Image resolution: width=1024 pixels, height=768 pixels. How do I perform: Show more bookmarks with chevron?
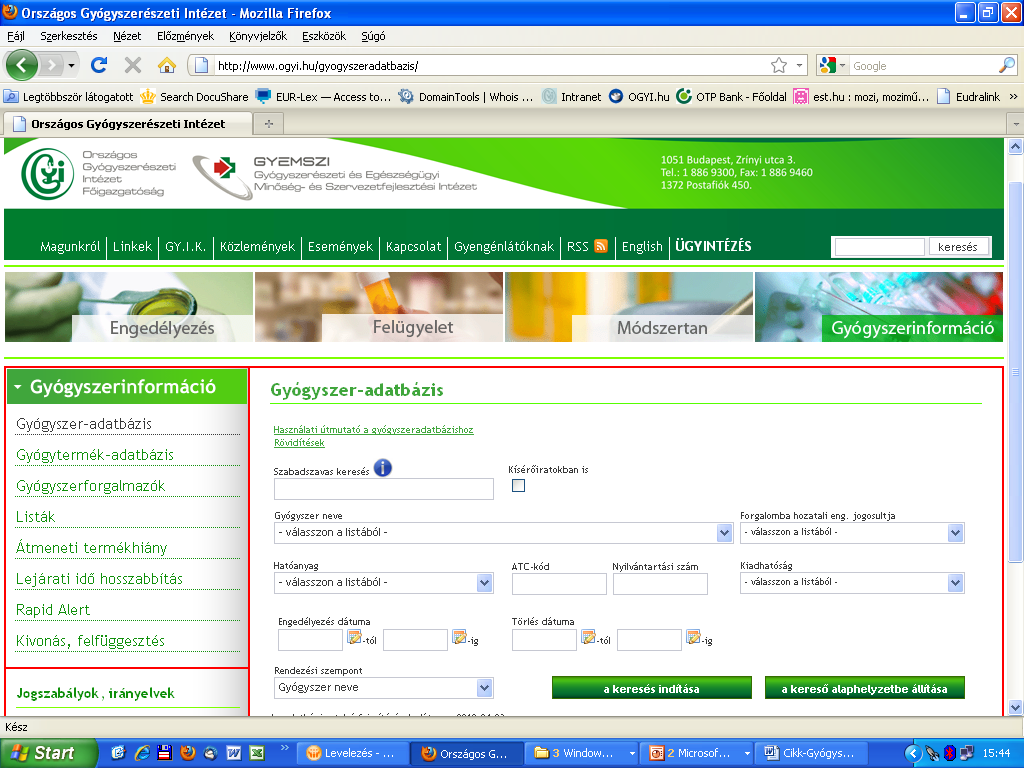[1014, 97]
